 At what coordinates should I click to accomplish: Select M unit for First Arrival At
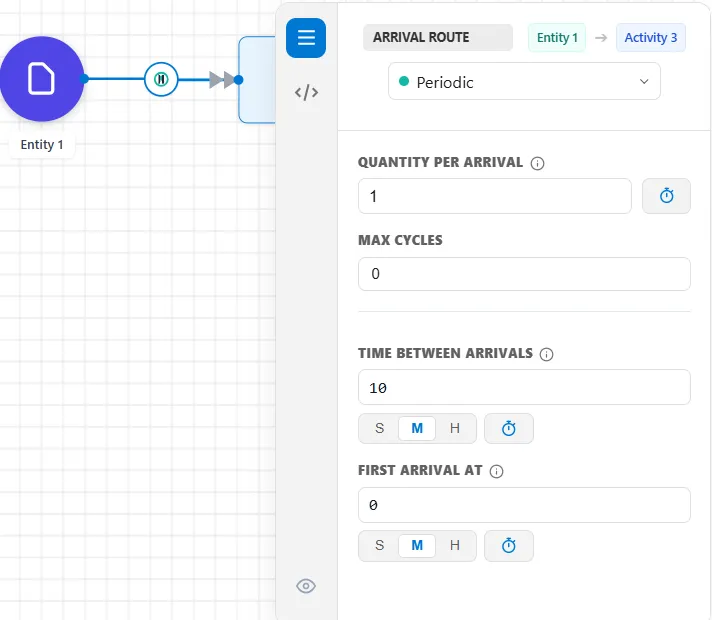pos(417,545)
